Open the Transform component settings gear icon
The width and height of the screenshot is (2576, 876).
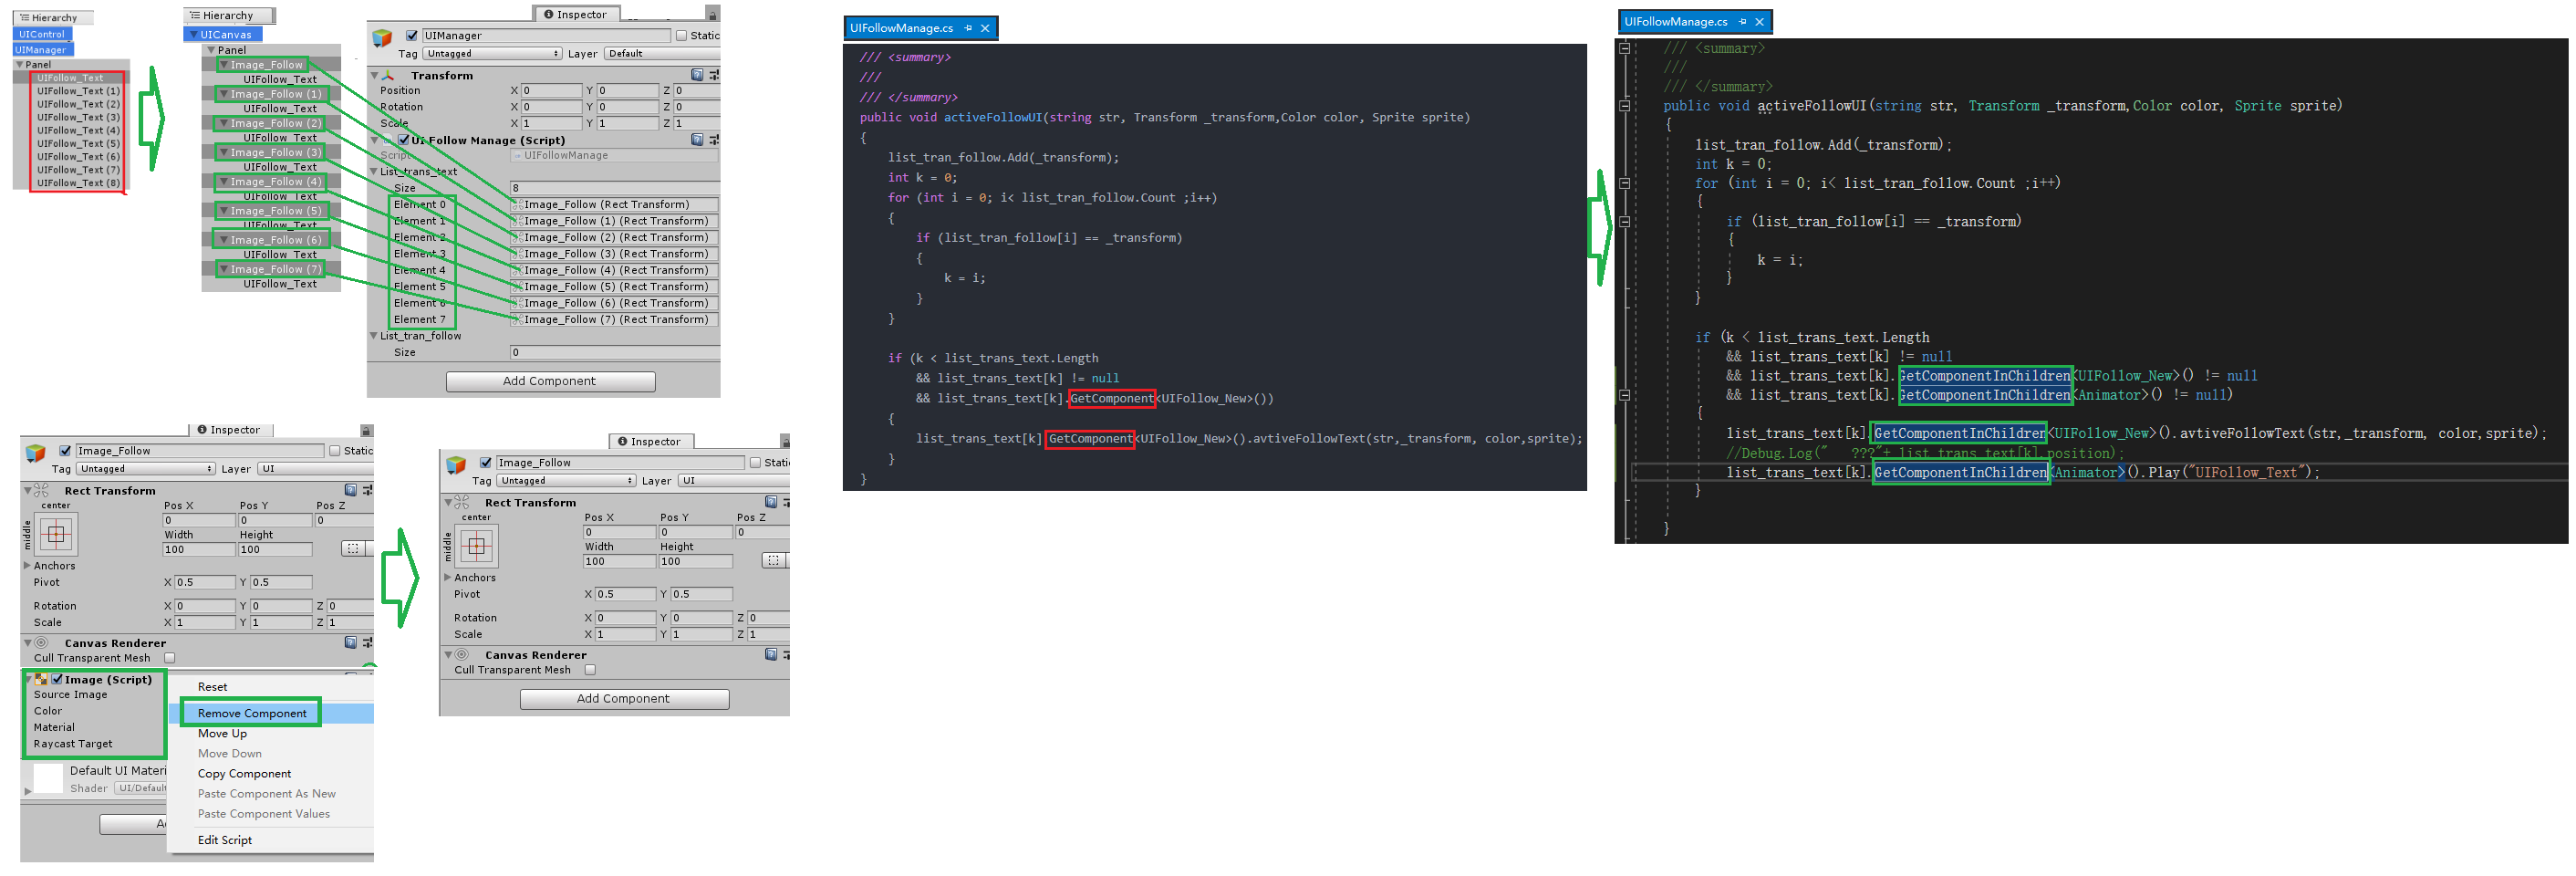tap(713, 75)
